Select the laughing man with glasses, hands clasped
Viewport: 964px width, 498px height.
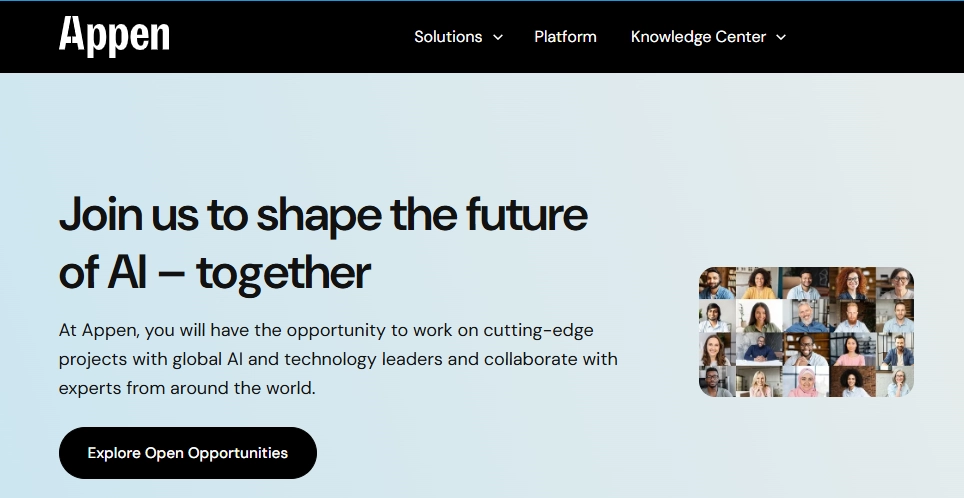(806, 349)
